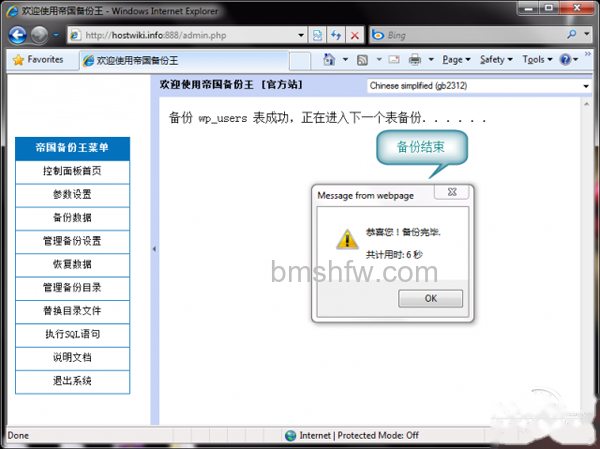600x449 pixels.
Task: Close the Message from webpage dialog
Action: tap(452, 192)
